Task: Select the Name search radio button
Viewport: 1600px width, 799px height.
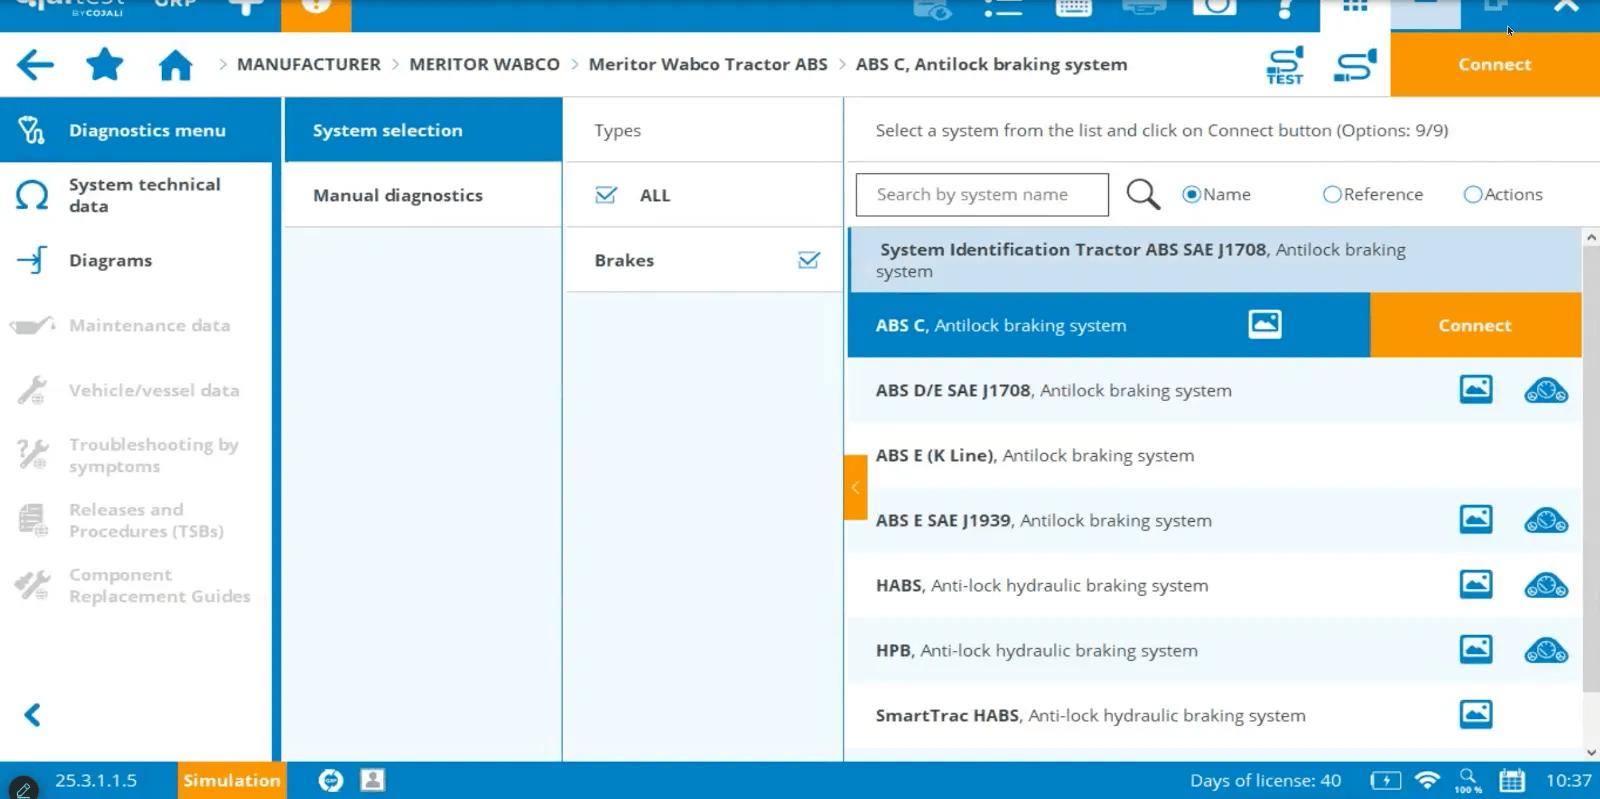Action: pyautogui.click(x=1191, y=194)
